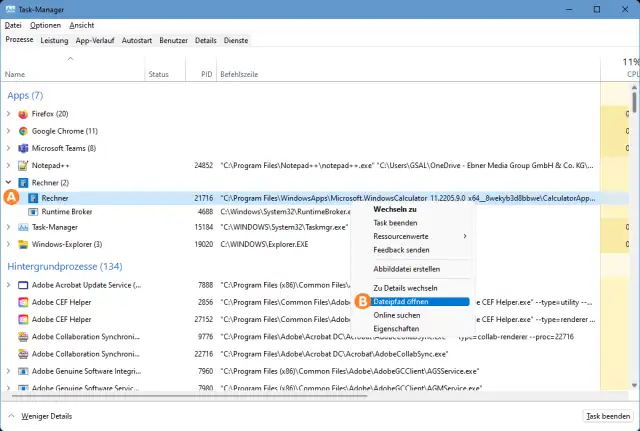Click the Runtime Broker process icon
The width and height of the screenshot is (640, 431).
point(33,212)
